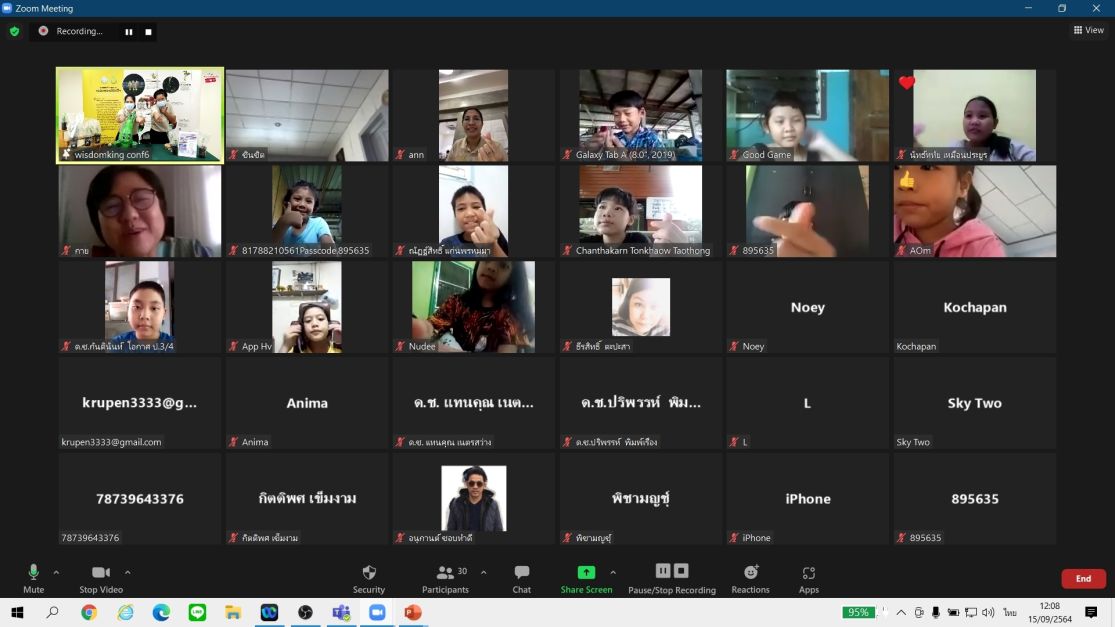Select the Noey participant tile
Image resolution: width=1115 pixels, height=627 pixels.
pyautogui.click(x=808, y=307)
